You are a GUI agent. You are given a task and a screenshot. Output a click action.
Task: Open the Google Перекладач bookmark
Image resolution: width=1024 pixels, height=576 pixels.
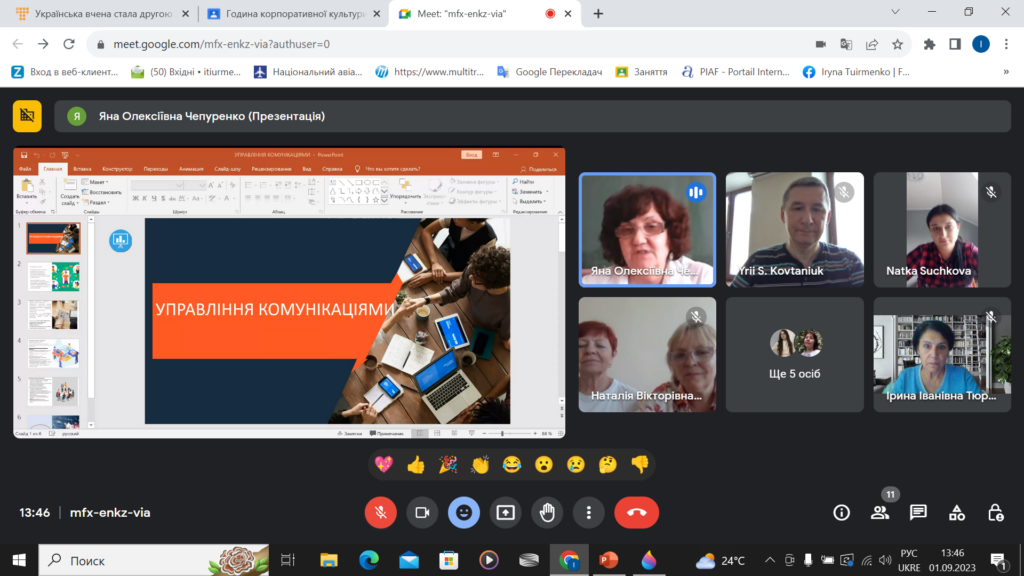(548, 72)
